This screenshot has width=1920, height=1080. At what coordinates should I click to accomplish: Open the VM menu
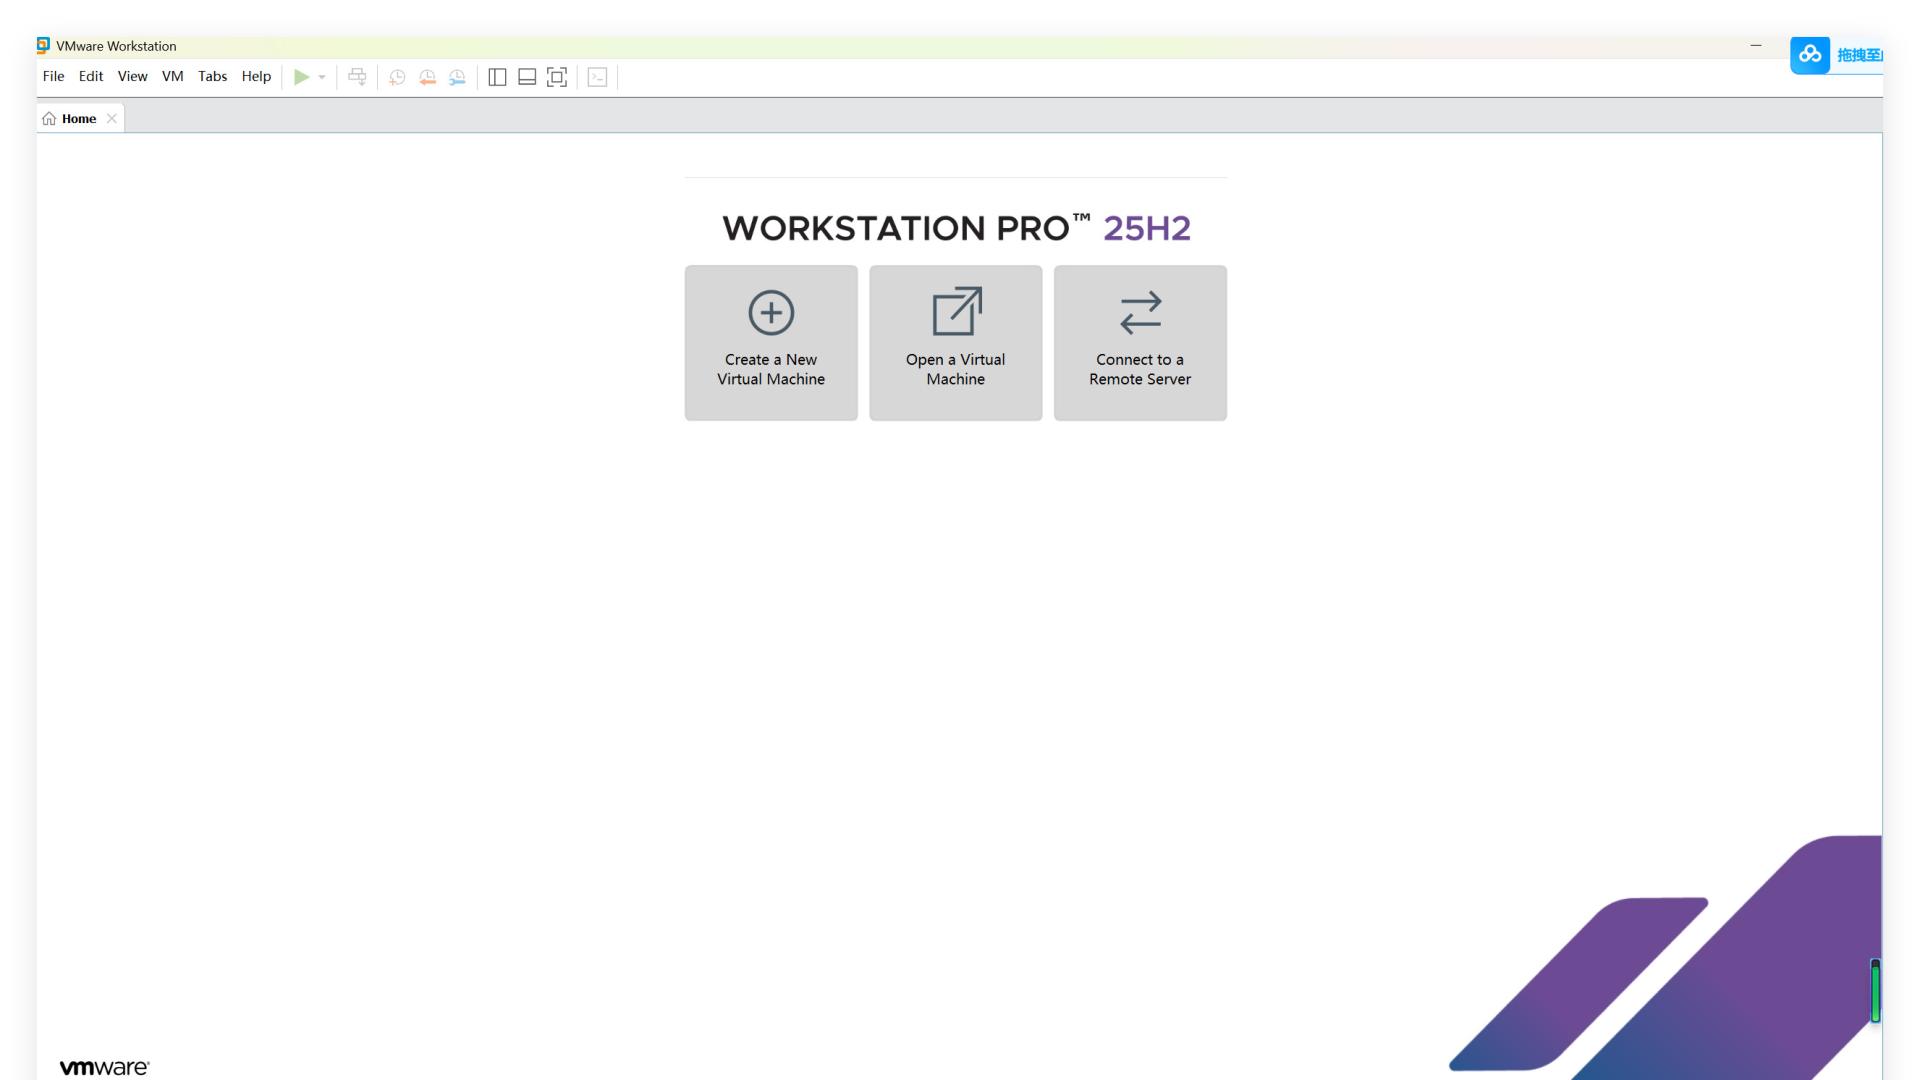[x=172, y=76]
